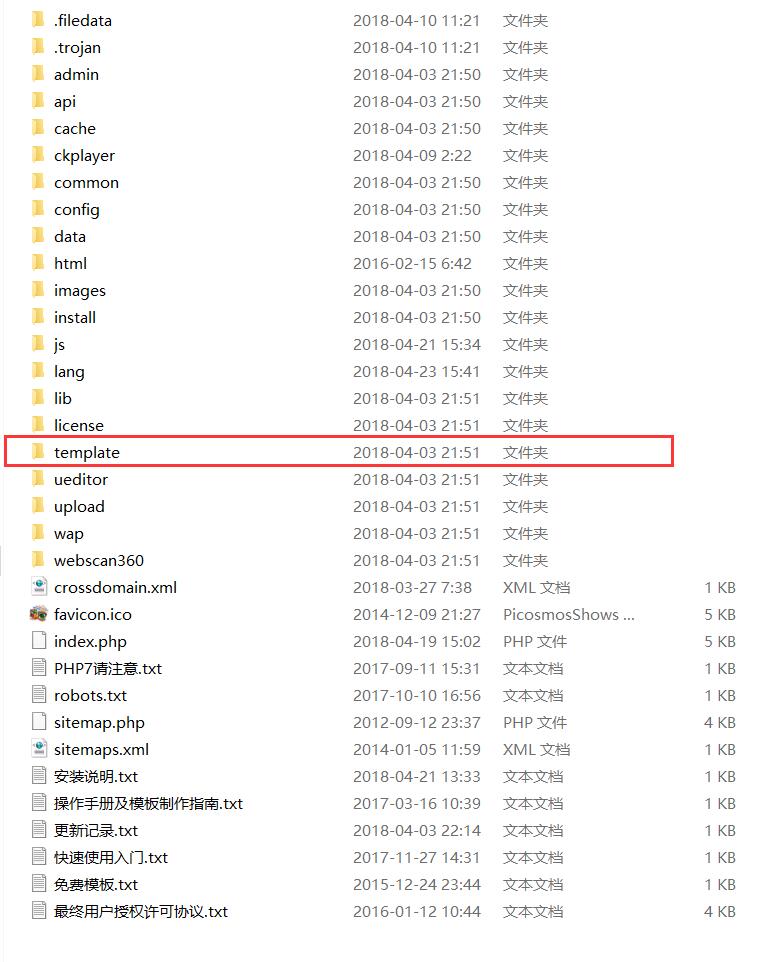Select the admin folder name
The height and width of the screenshot is (962, 762).
(76, 75)
